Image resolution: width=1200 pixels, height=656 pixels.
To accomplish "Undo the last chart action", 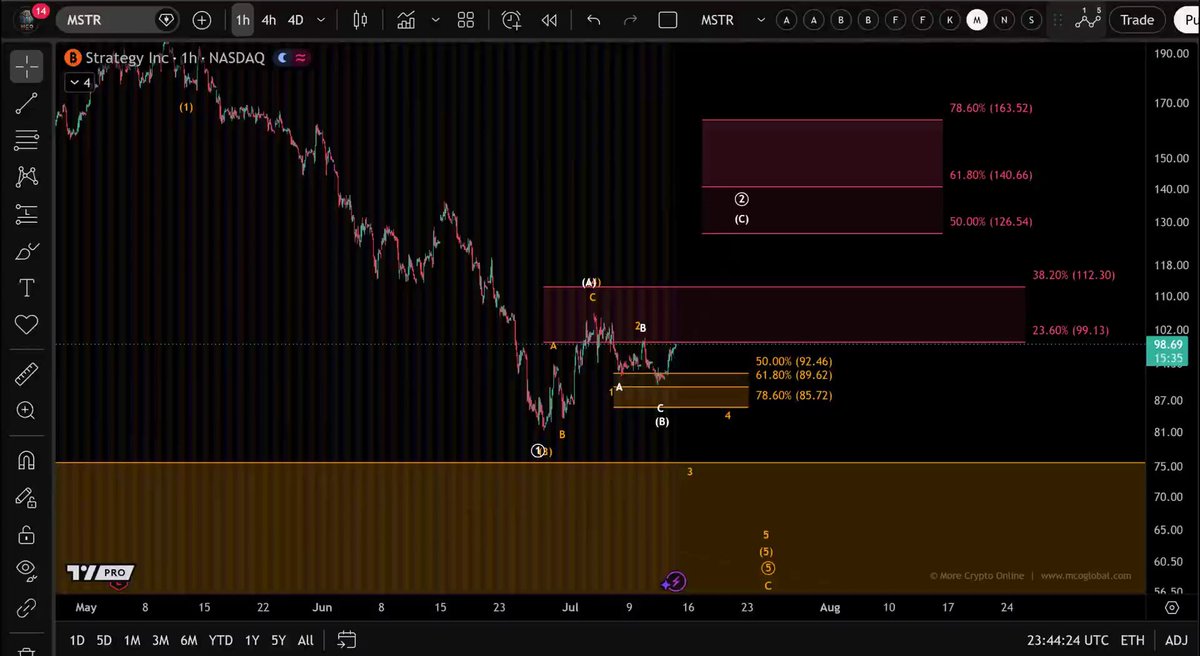I will (x=594, y=20).
